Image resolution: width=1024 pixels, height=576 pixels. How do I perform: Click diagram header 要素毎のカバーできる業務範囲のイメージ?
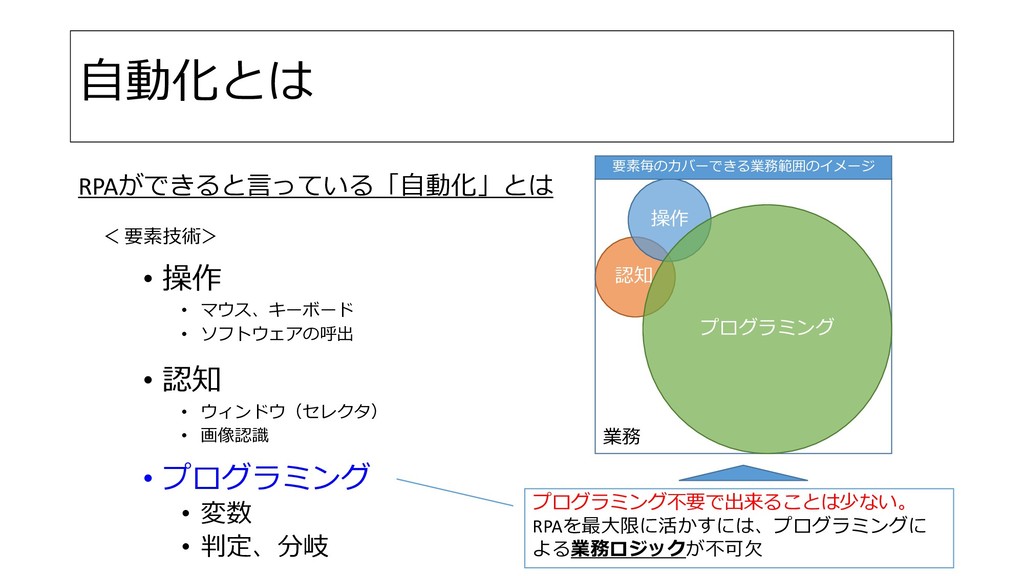point(743,167)
